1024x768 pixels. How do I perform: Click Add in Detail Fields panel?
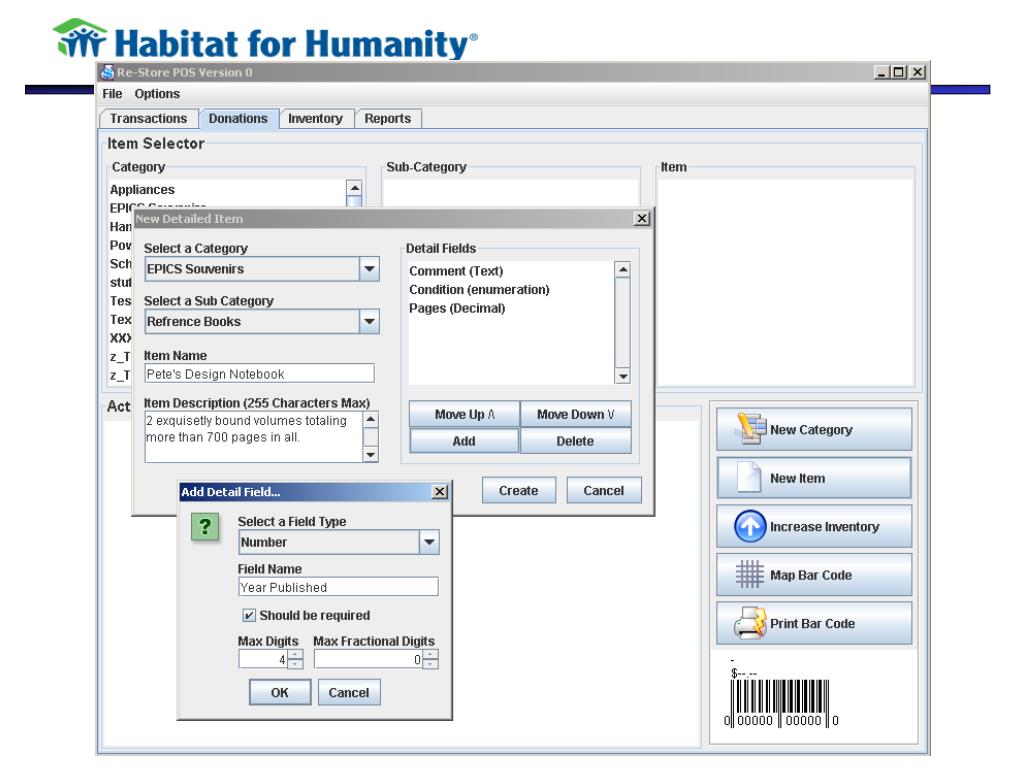pos(464,441)
